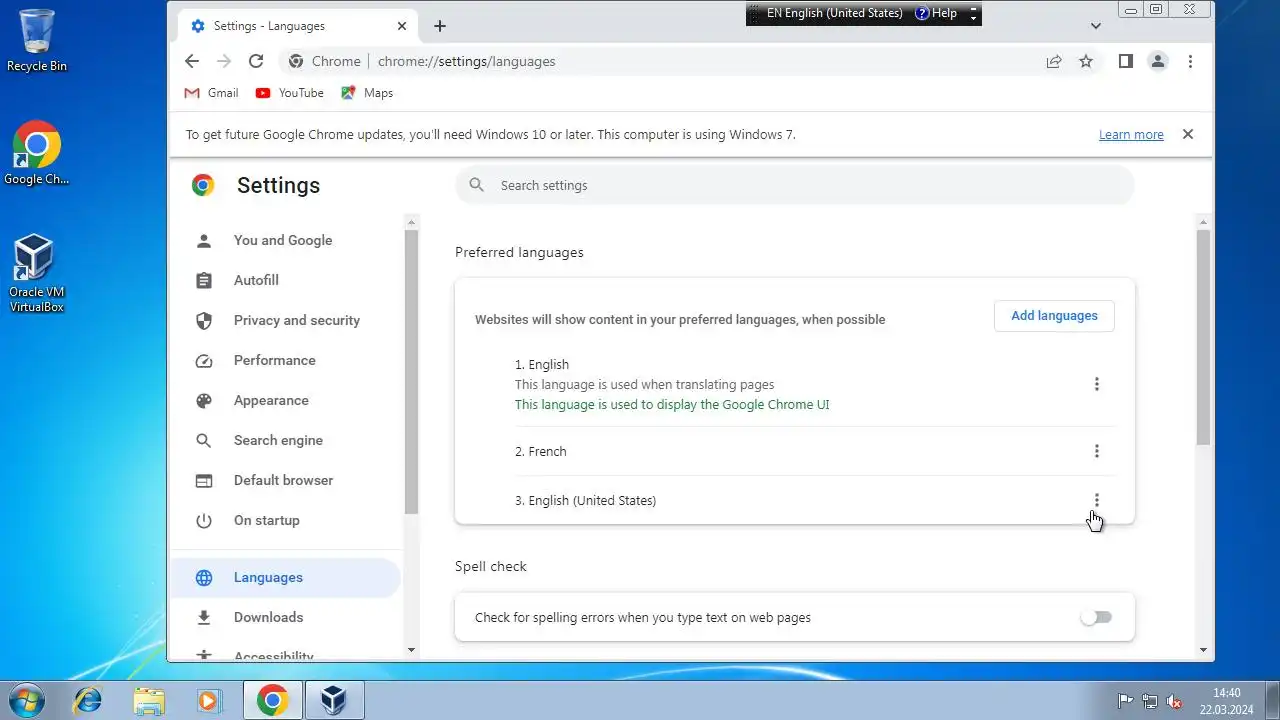The width and height of the screenshot is (1280, 720).
Task: Open the Windows Start menu
Action: click(27, 700)
